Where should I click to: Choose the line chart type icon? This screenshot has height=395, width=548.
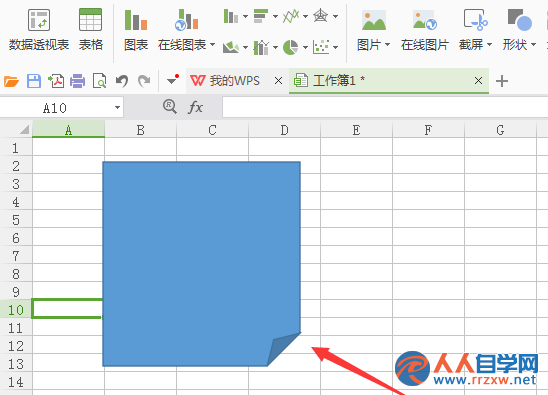(291, 16)
